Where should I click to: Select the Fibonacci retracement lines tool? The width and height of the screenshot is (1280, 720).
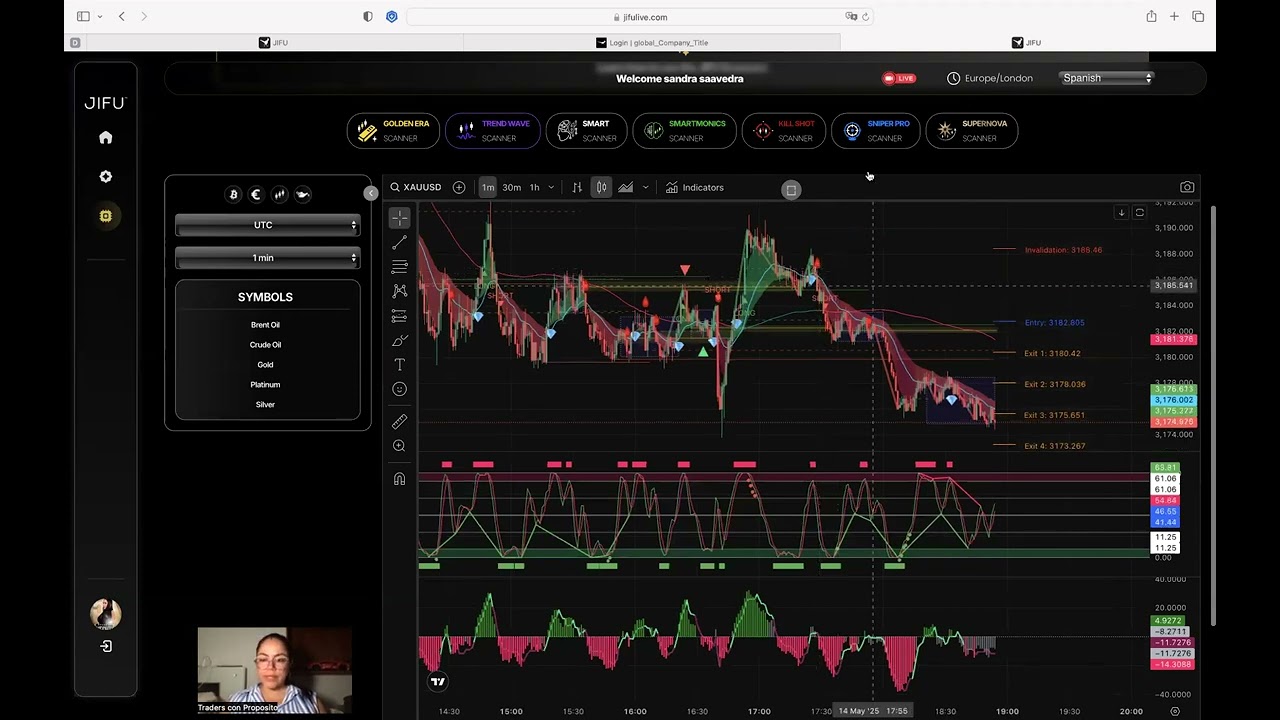399,267
